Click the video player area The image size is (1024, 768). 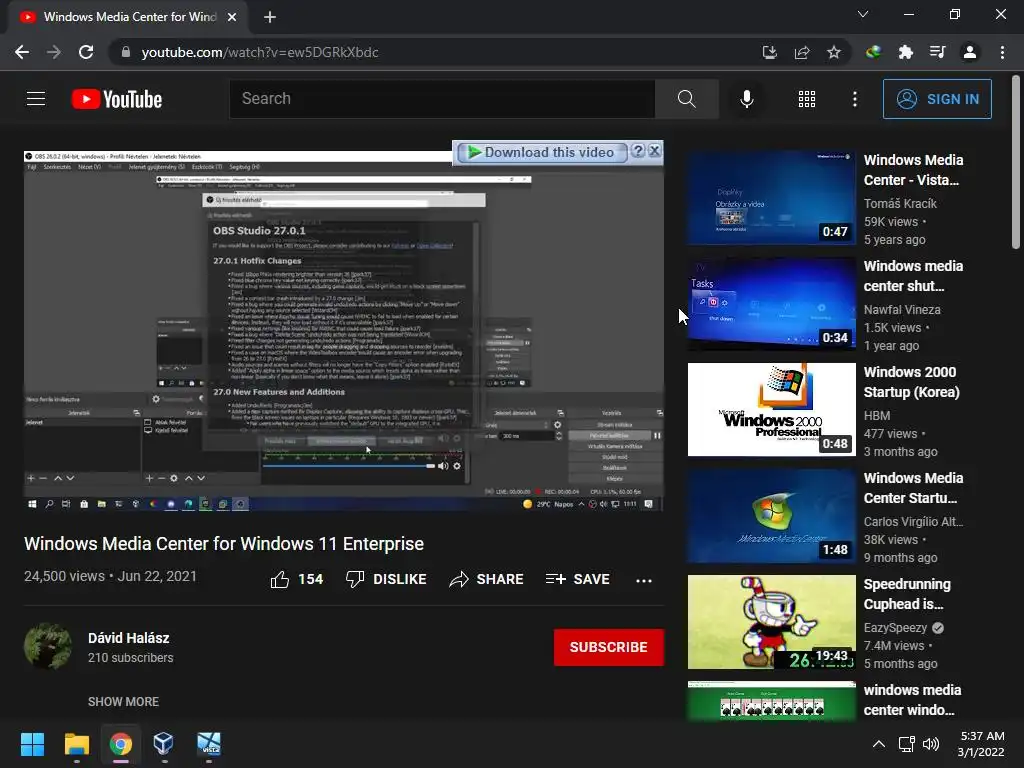pyautogui.click(x=344, y=330)
